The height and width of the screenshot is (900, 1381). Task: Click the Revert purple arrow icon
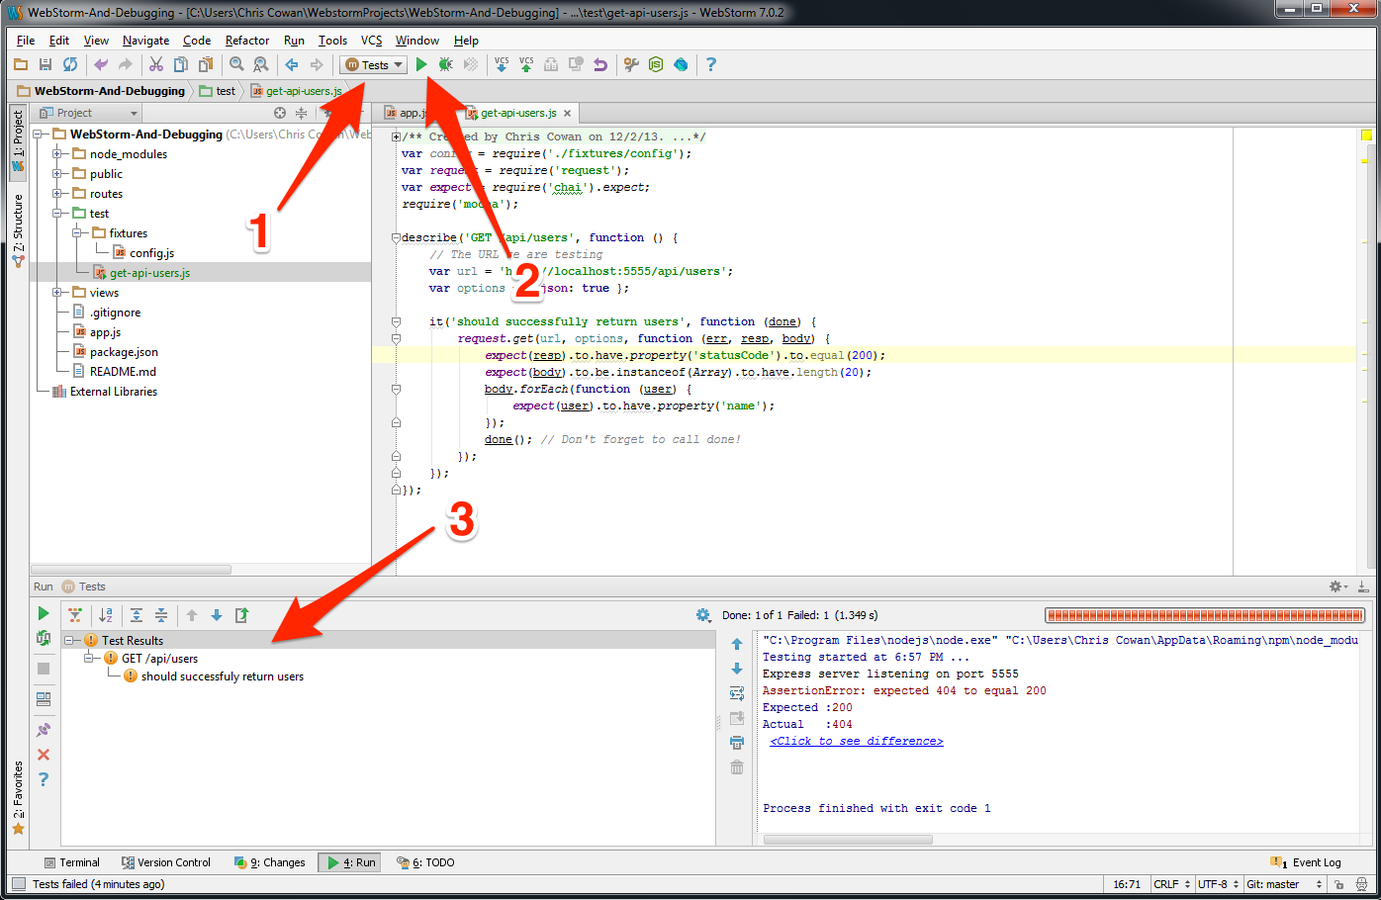click(x=600, y=65)
